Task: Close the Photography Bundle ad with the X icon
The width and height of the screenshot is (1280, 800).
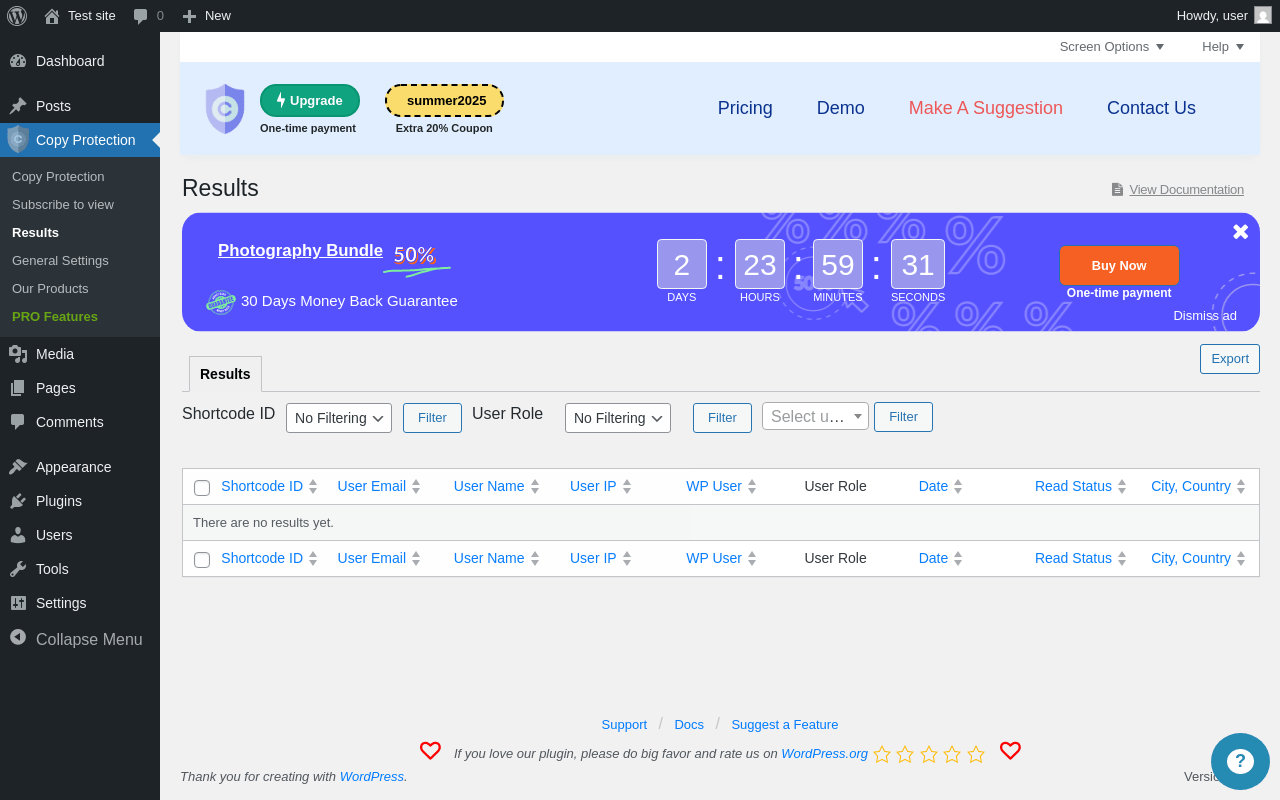Action: pos(1240,232)
